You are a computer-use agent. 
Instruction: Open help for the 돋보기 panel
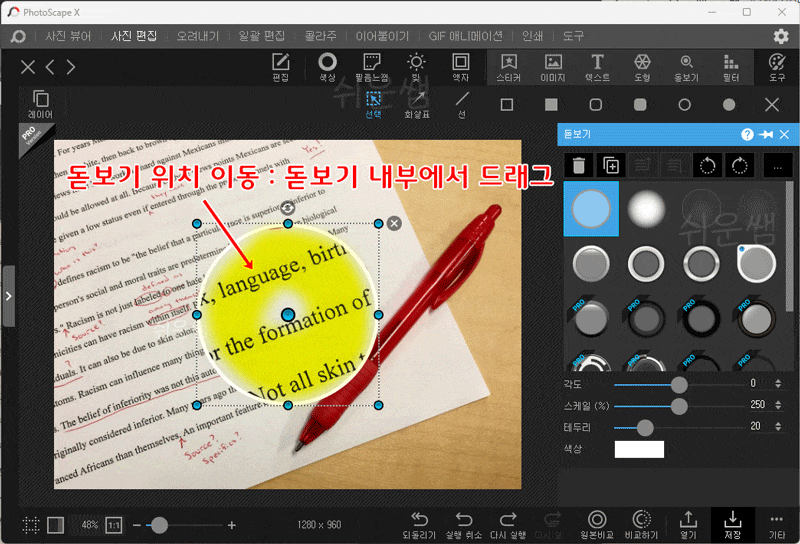(747, 134)
